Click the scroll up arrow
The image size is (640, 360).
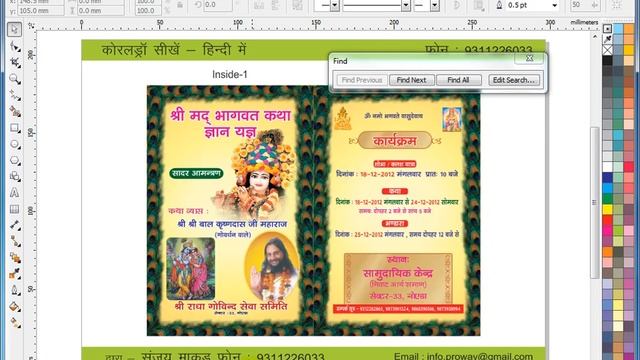(595, 37)
